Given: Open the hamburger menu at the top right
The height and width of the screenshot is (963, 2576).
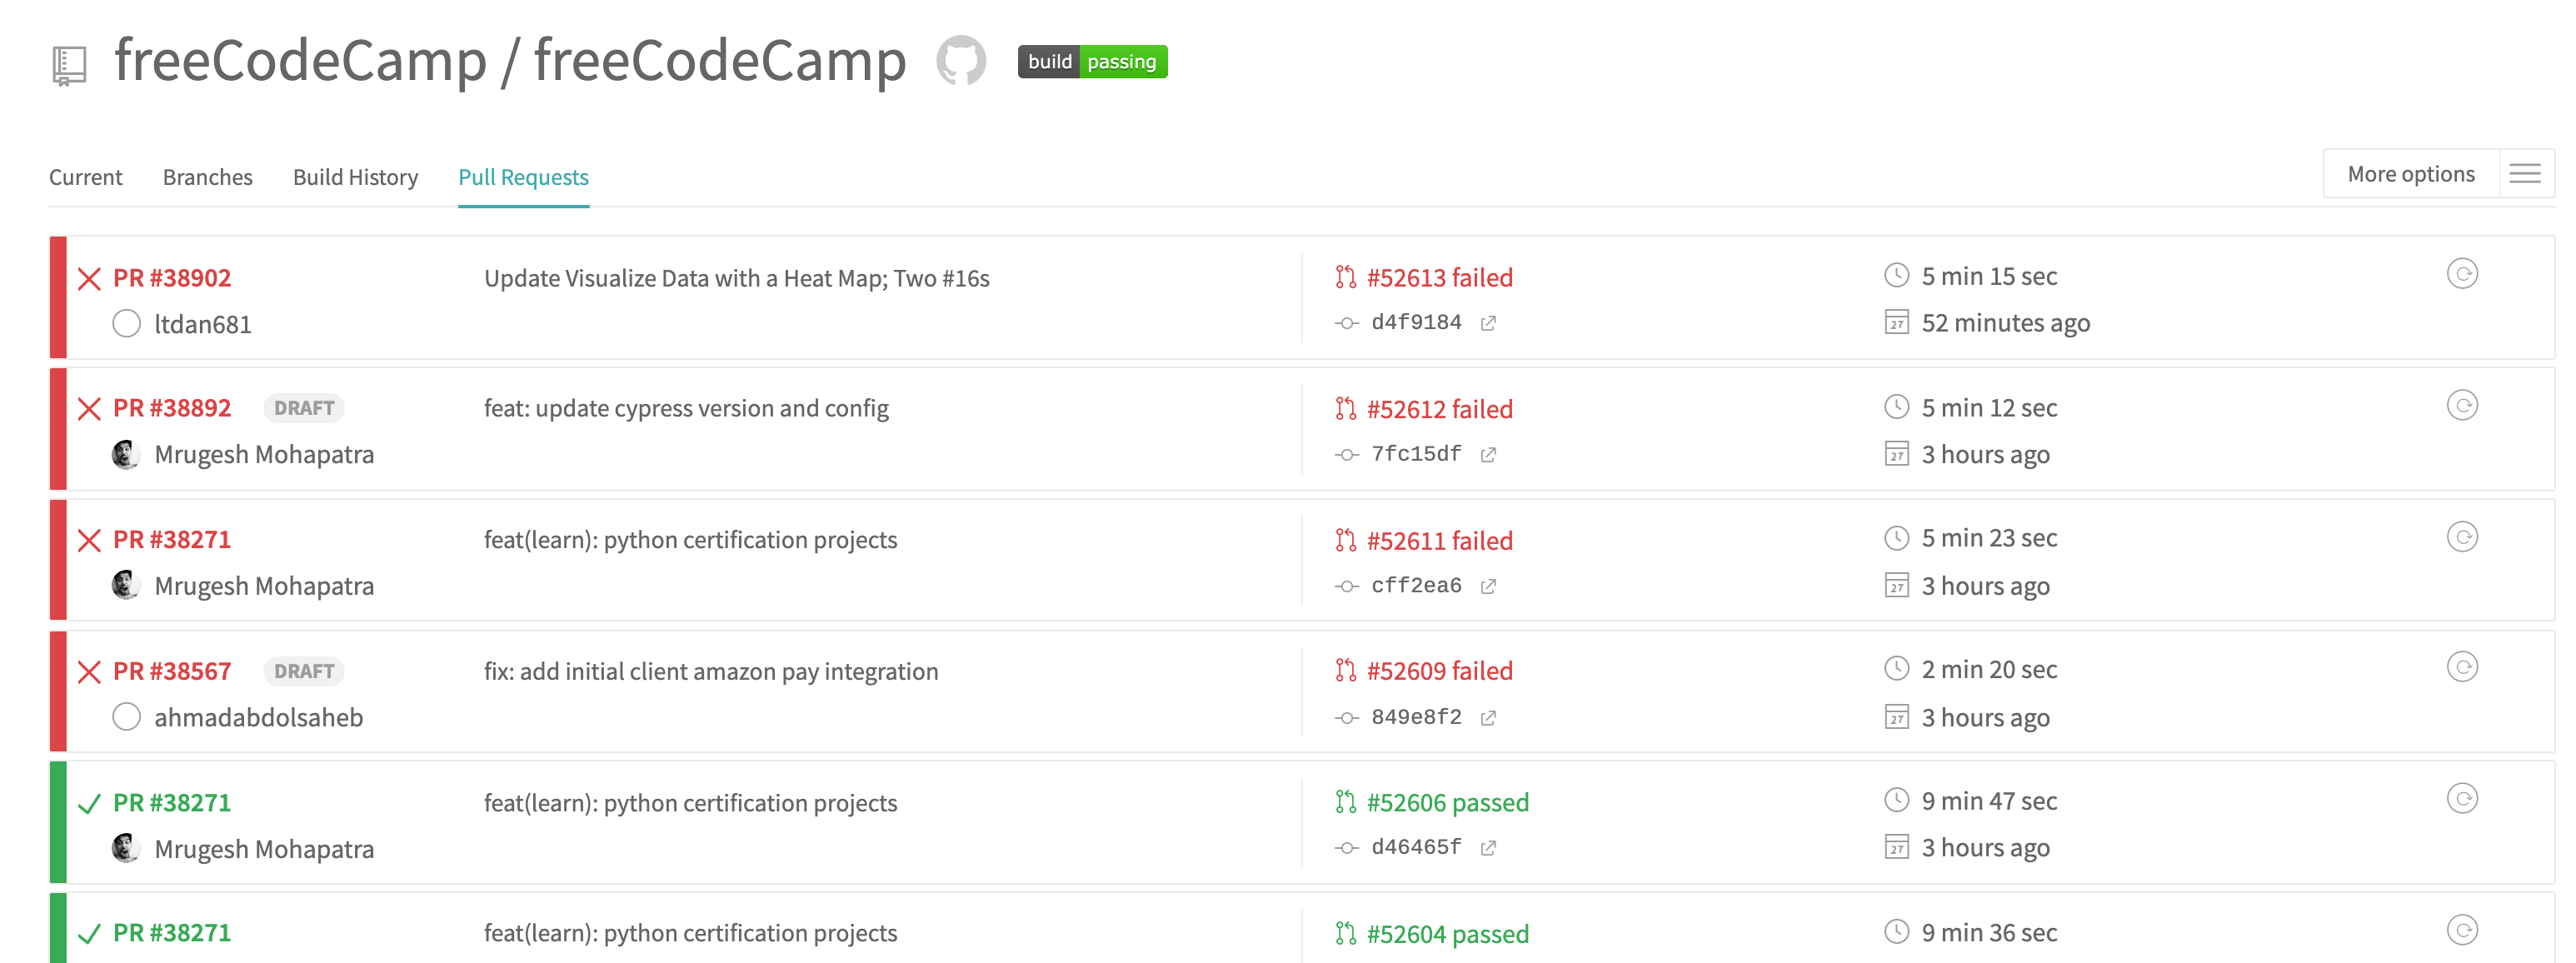Looking at the screenshot, I should pos(2526,172).
